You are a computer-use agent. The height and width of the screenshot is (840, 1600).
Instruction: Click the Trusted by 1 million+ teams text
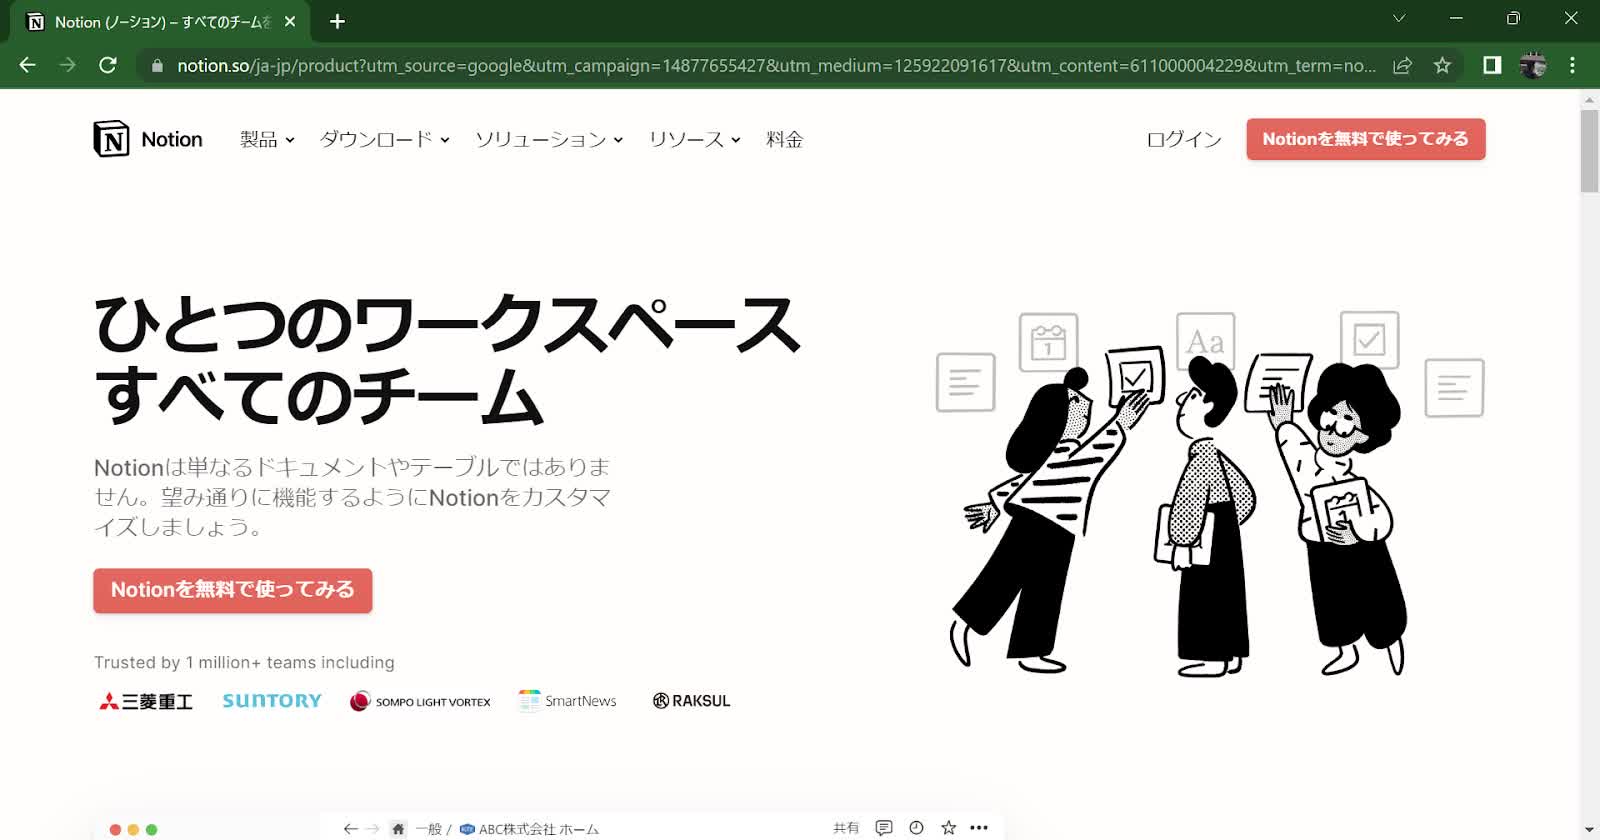tap(244, 662)
